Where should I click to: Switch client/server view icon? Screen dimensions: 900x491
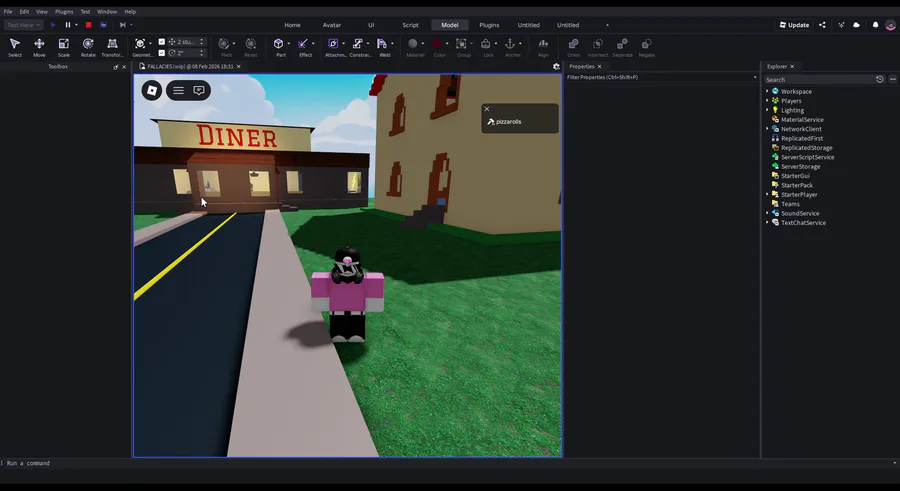click(x=103, y=25)
